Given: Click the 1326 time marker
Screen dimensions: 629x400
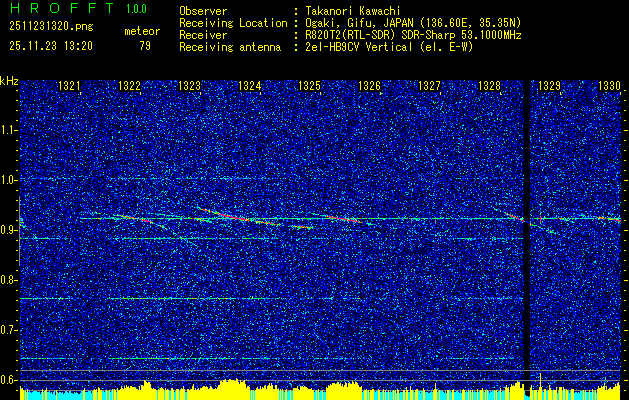Looking at the screenshot, I should (369, 86).
